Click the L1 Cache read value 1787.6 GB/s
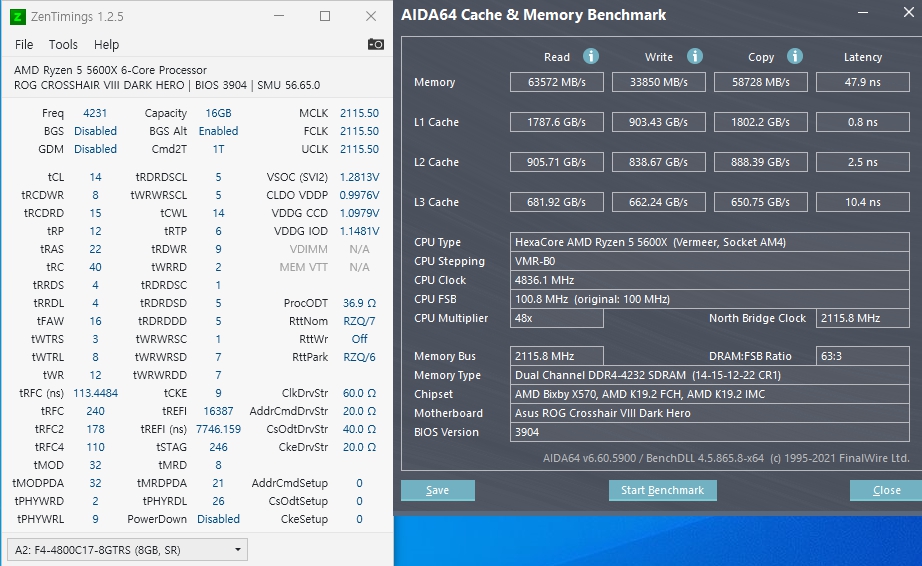The image size is (922, 566). click(557, 122)
